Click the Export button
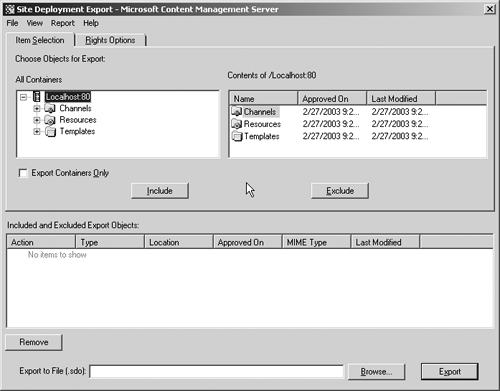 (450, 372)
